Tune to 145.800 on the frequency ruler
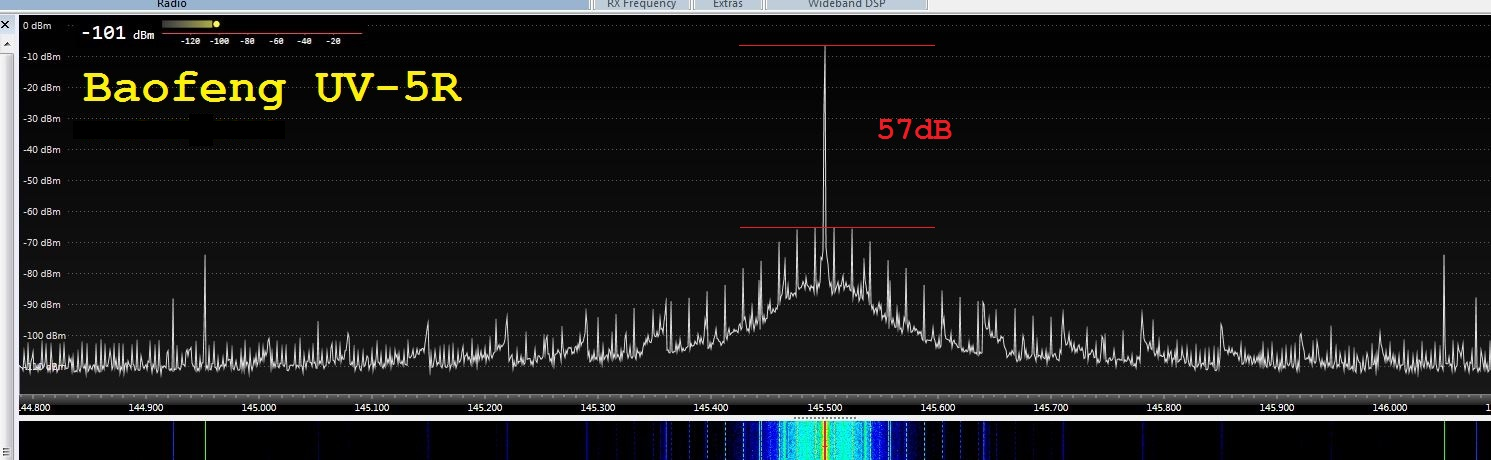This screenshot has width=1491, height=460. [1164, 407]
